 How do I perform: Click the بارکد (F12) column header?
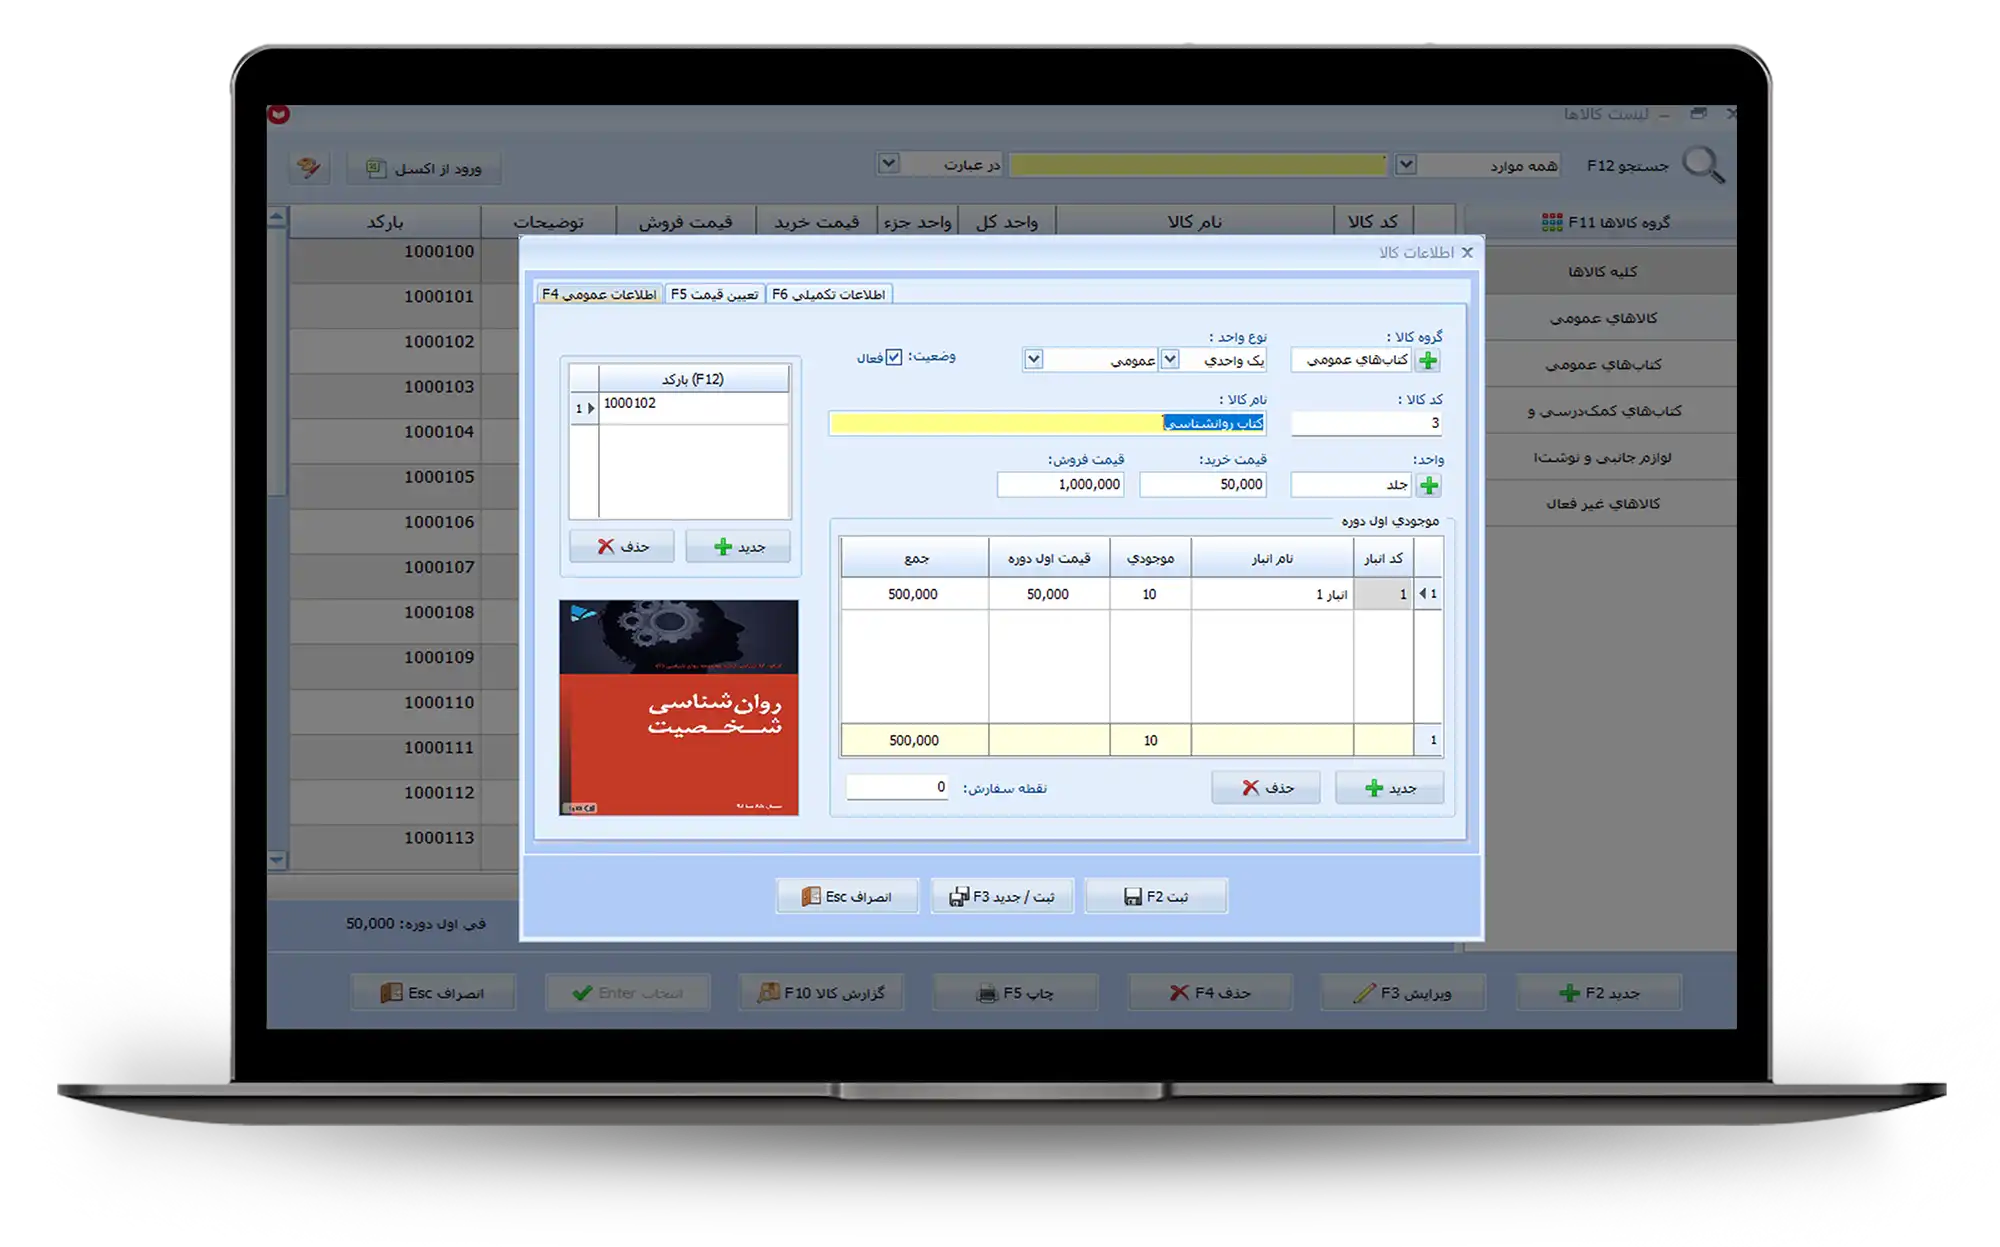click(693, 379)
